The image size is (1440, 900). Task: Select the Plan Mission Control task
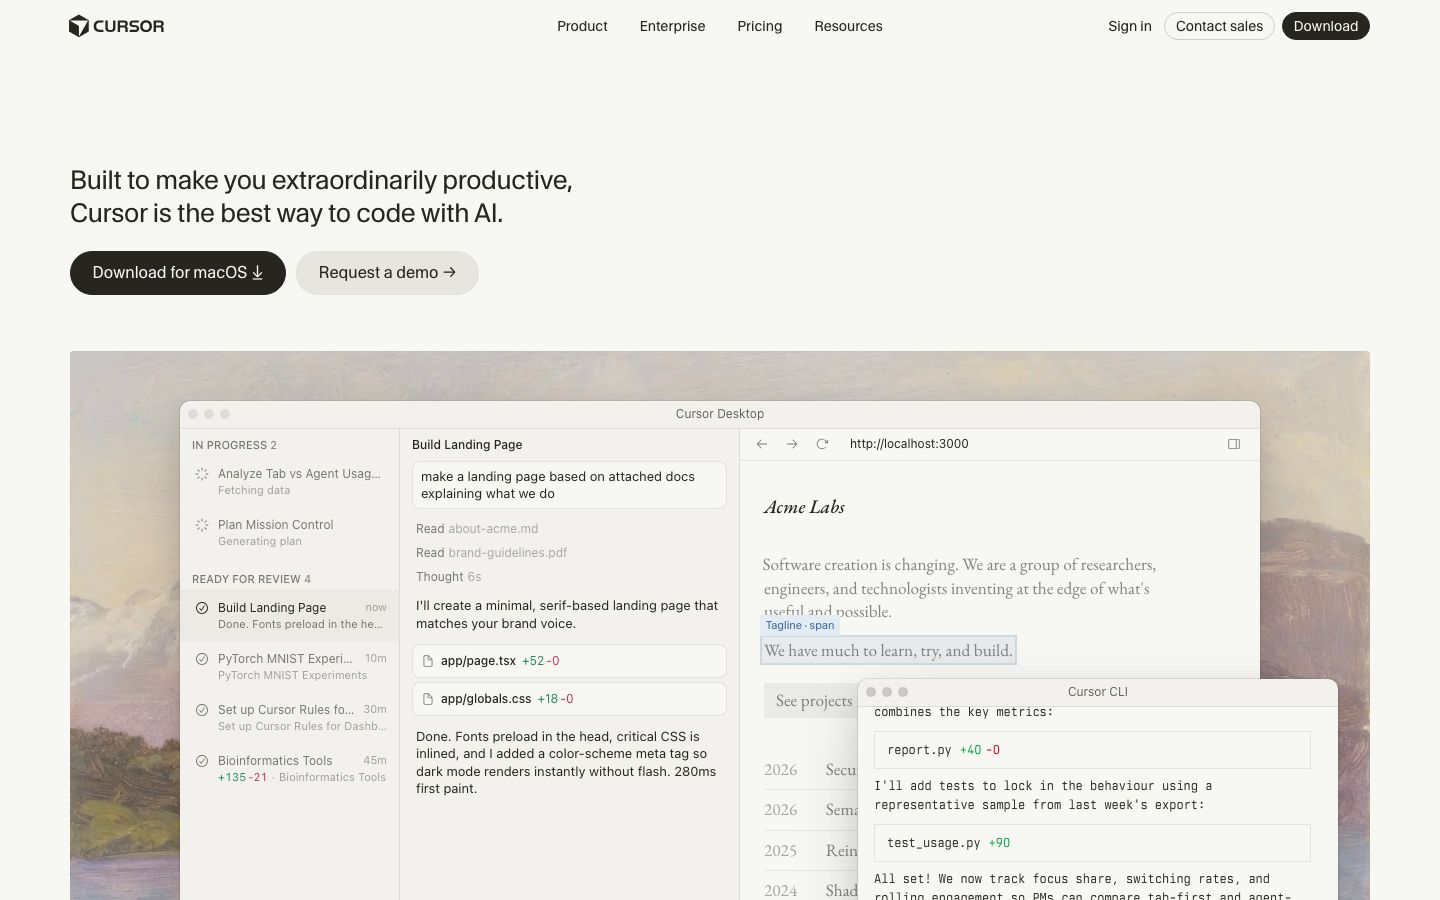coord(290,532)
